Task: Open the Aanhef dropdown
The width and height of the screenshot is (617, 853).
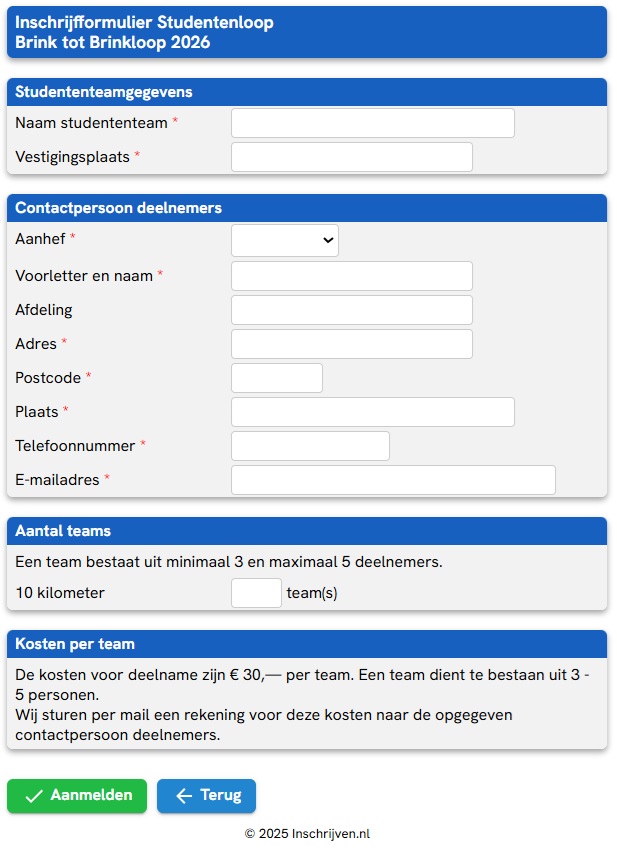Action: point(285,241)
